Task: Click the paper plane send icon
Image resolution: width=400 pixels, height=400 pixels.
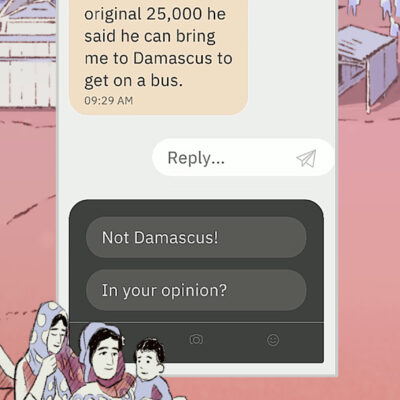Action: pyautogui.click(x=306, y=158)
